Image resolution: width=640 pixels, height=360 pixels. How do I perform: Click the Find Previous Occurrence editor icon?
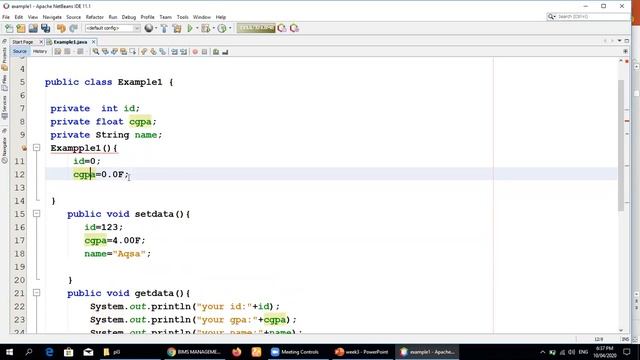coord(105,51)
